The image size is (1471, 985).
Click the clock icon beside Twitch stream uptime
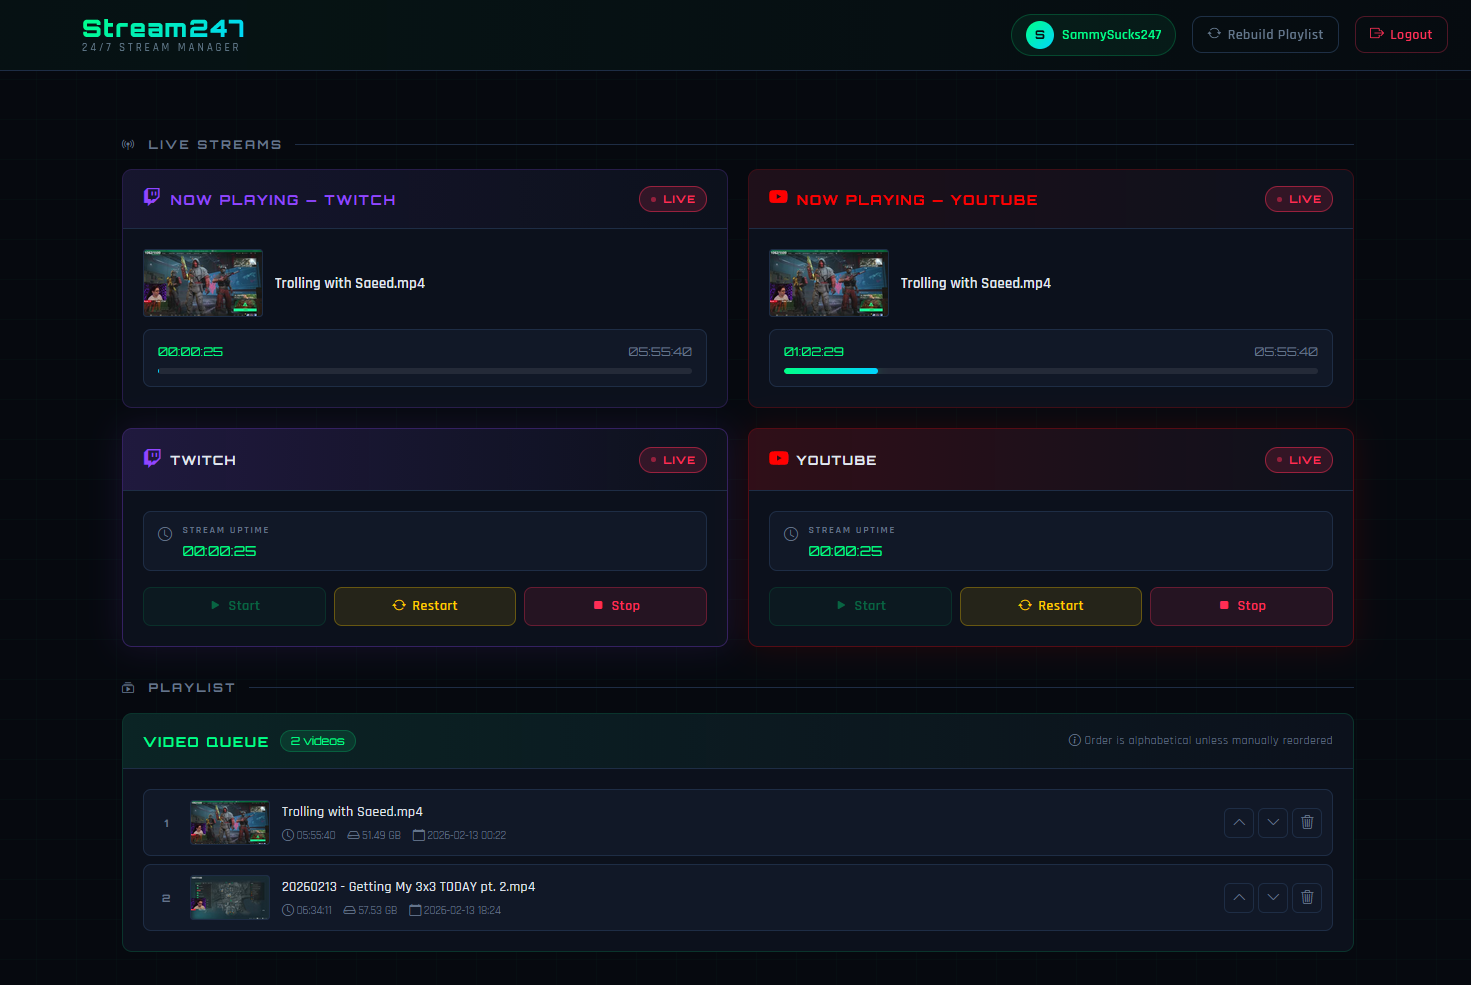166,533
